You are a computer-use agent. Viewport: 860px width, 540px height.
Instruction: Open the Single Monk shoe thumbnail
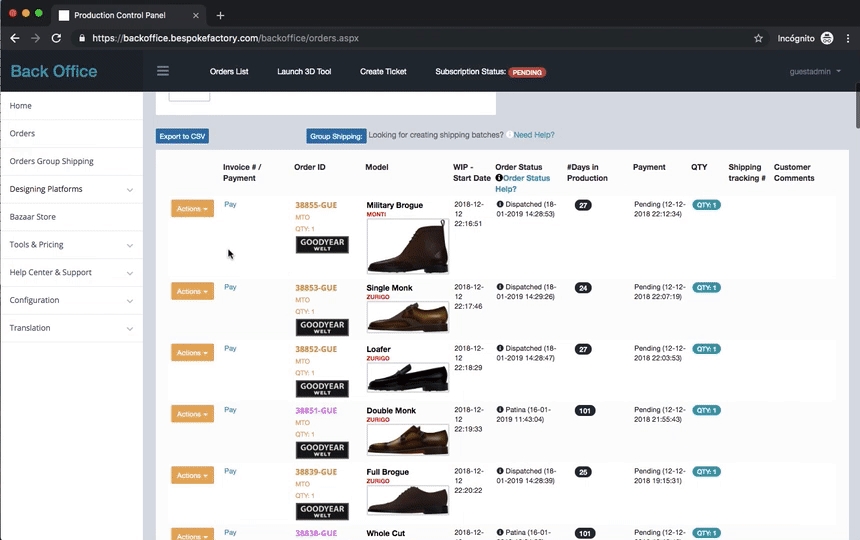[x=407, y=316]
